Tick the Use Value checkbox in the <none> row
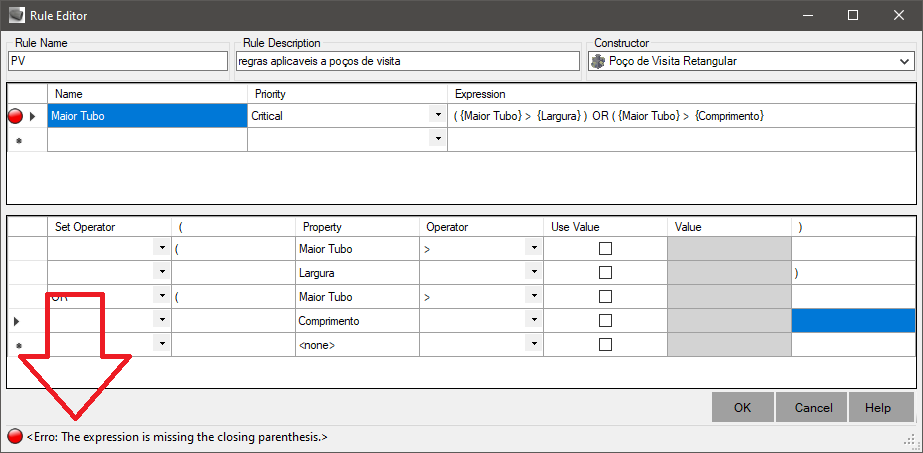 [x=605, y=344]
